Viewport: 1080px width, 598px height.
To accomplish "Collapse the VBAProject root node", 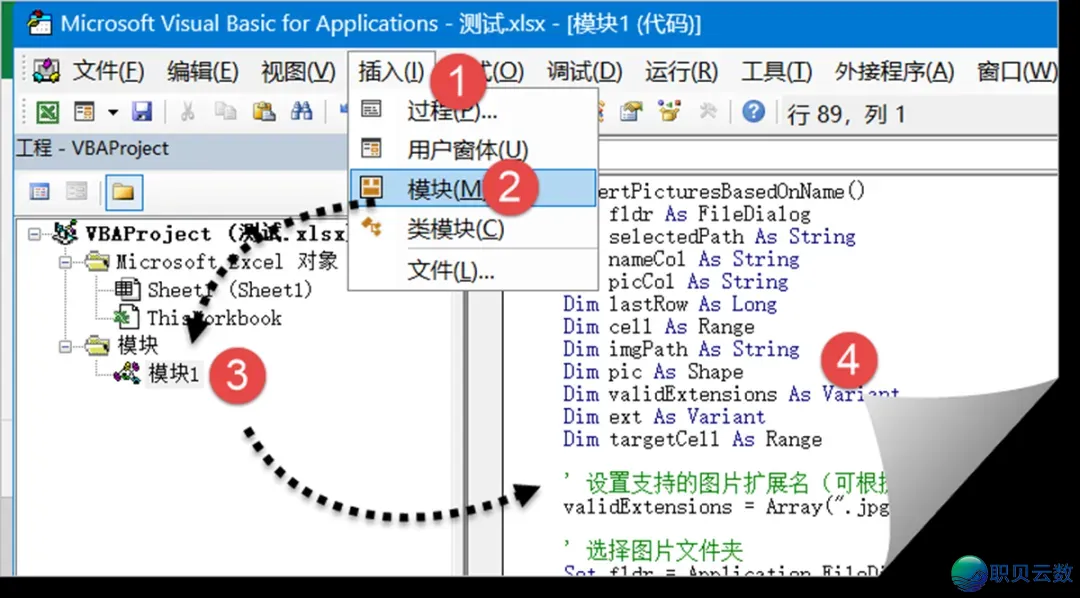I will coord(34,234).
